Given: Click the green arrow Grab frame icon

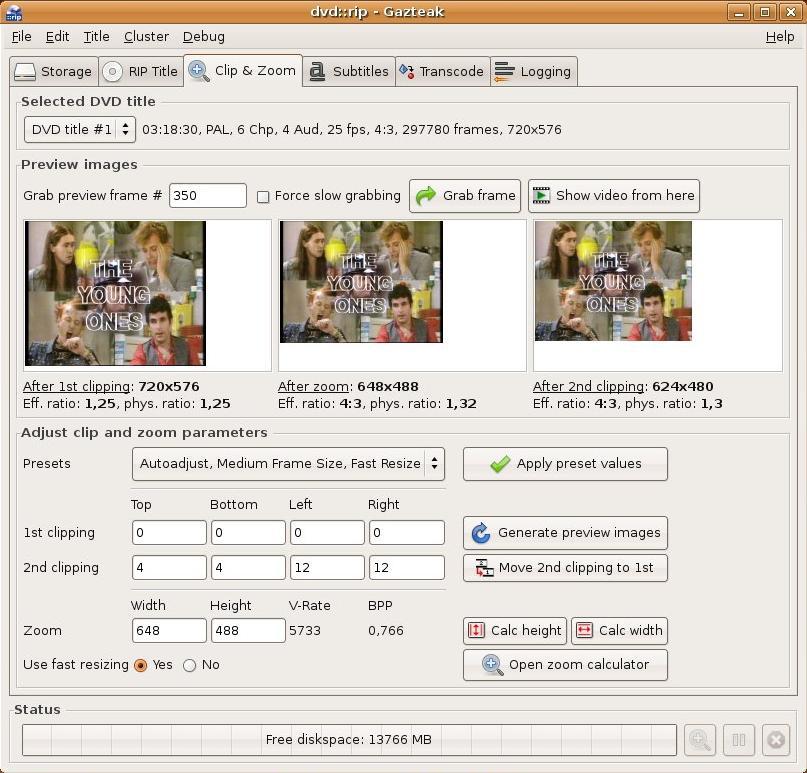Looking at the screenshot, I should [x=426, y=196].
